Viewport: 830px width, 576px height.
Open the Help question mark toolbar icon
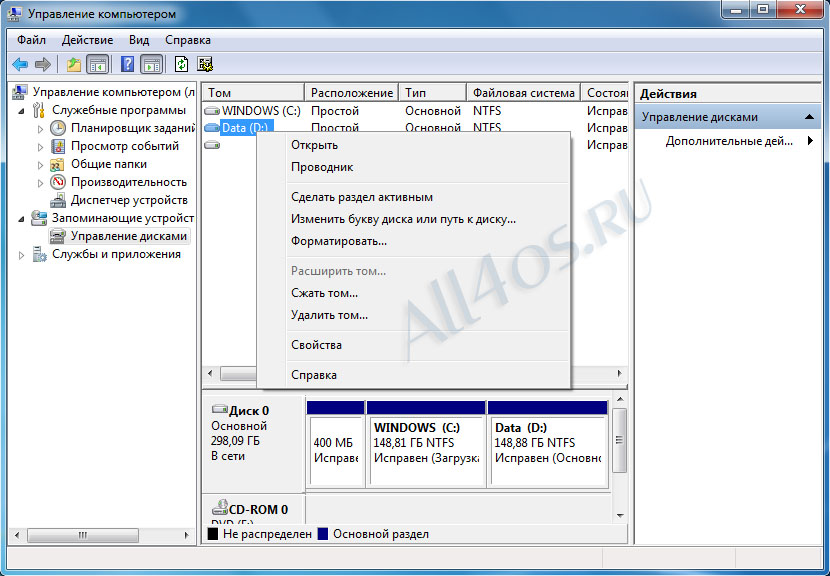[x=128, y=65]
